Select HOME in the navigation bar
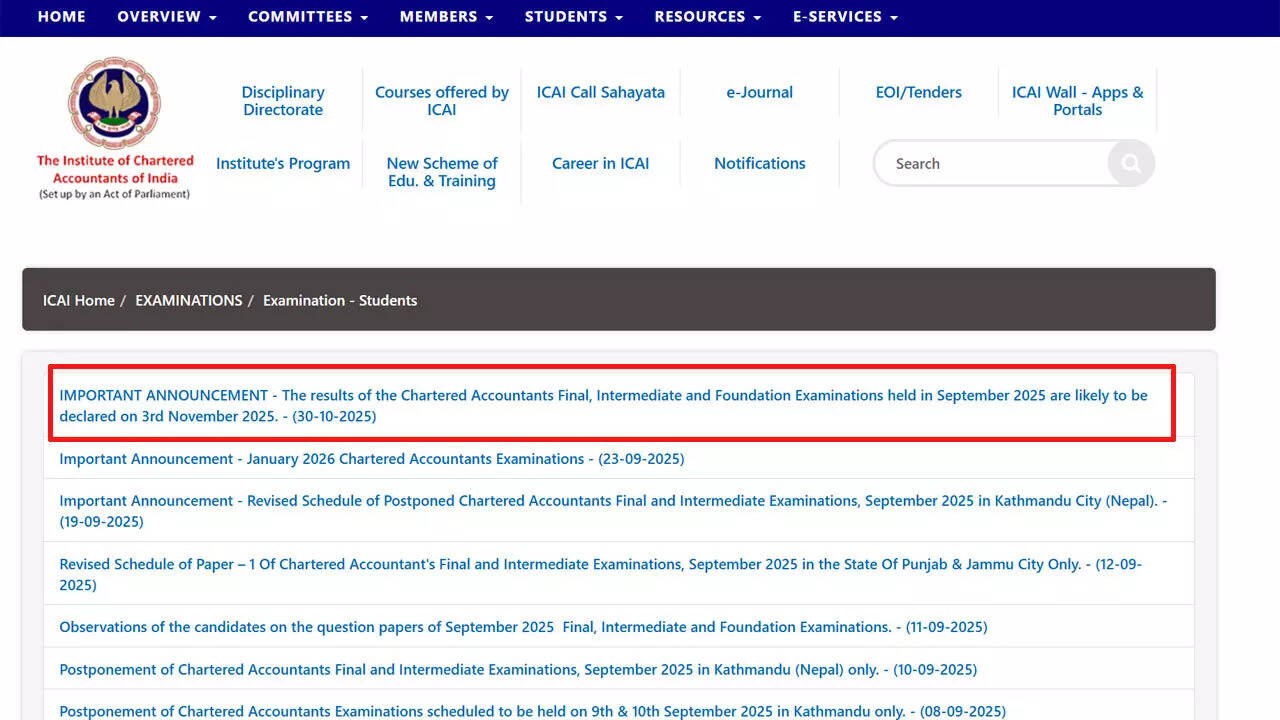This screenshot has height=720, width=1280. point(61,17)
